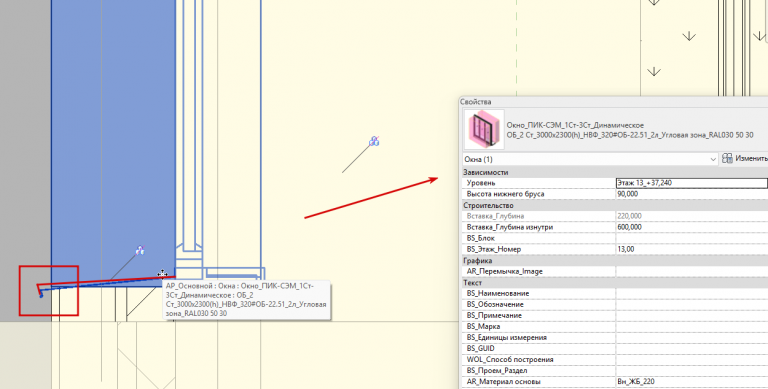Click the BS_GUID value cell
Image resolution: width=768 pixels, height=389 pixels.
point(692,348)
